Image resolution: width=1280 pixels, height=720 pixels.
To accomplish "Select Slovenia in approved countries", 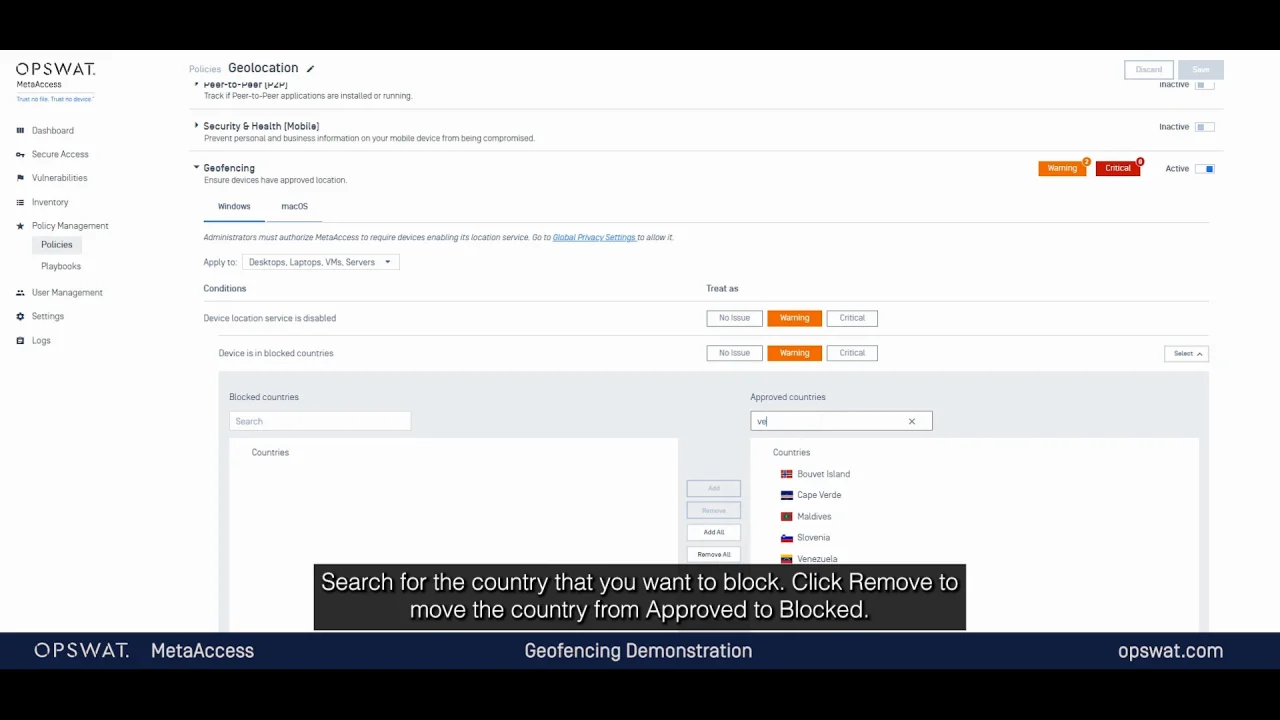I will (813, 538).
